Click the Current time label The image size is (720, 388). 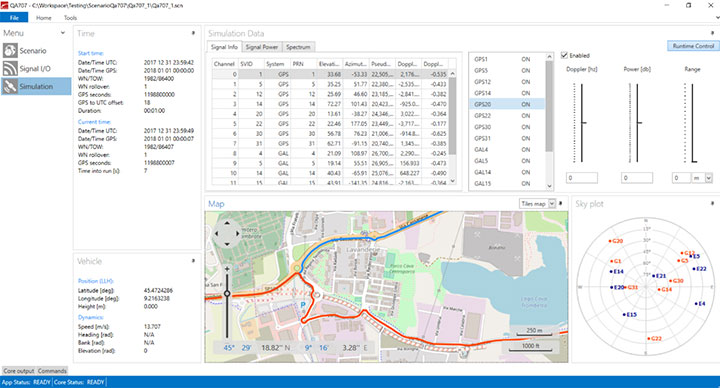(94, 122)
